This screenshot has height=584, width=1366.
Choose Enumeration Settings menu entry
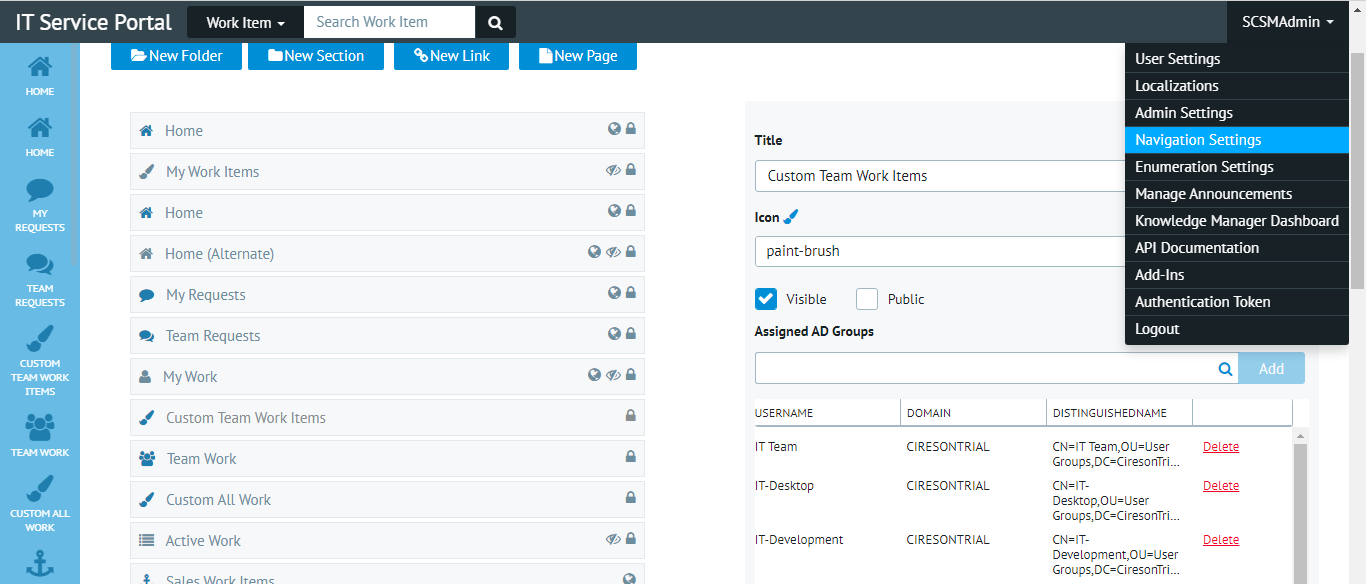[1204, 167]
